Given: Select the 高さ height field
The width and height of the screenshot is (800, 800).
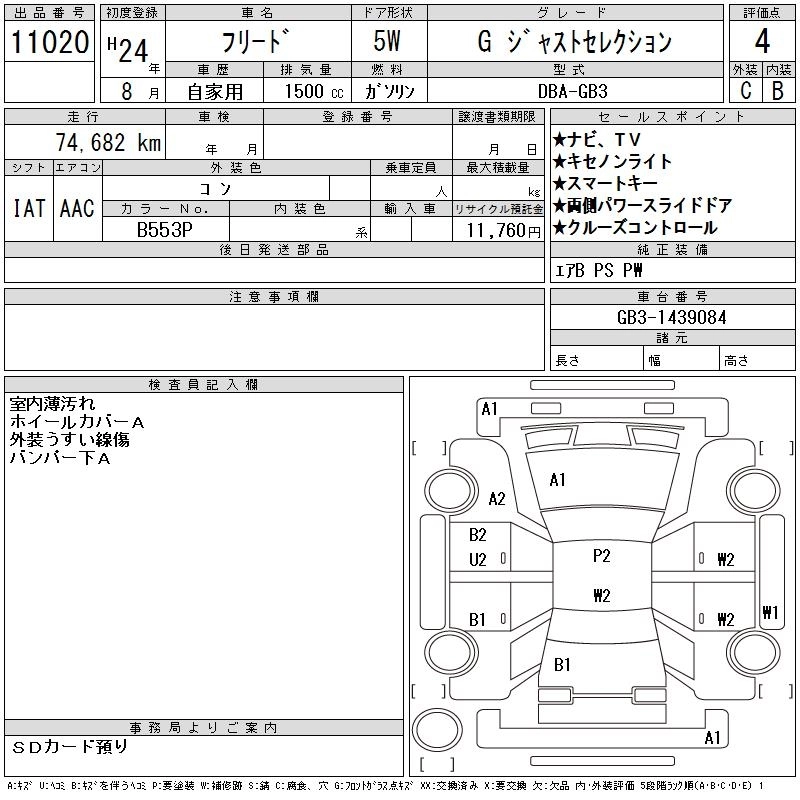Looking at the screenshot, I should 757,359.
